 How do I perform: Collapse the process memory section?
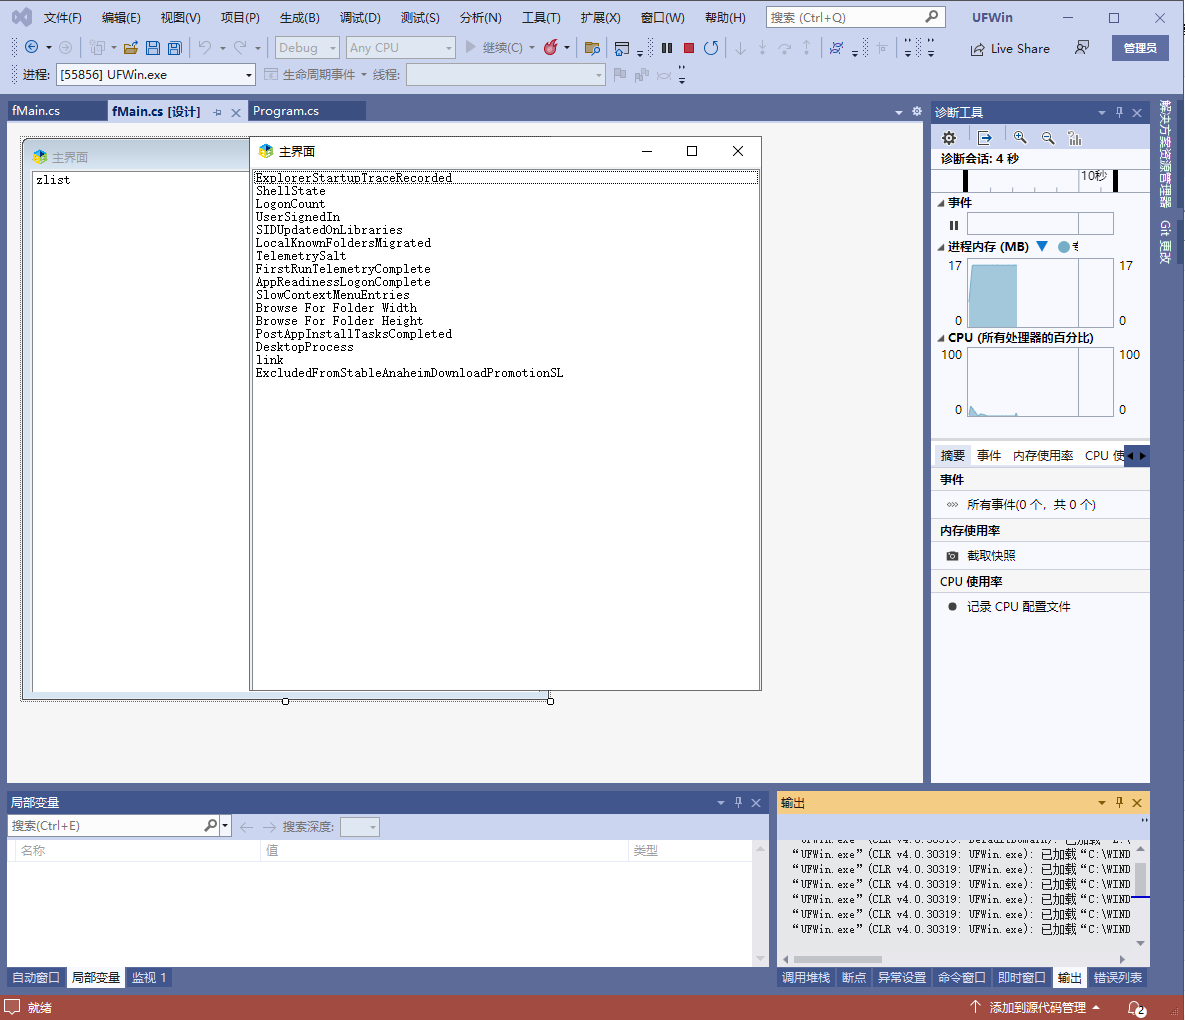click(941, 247)
